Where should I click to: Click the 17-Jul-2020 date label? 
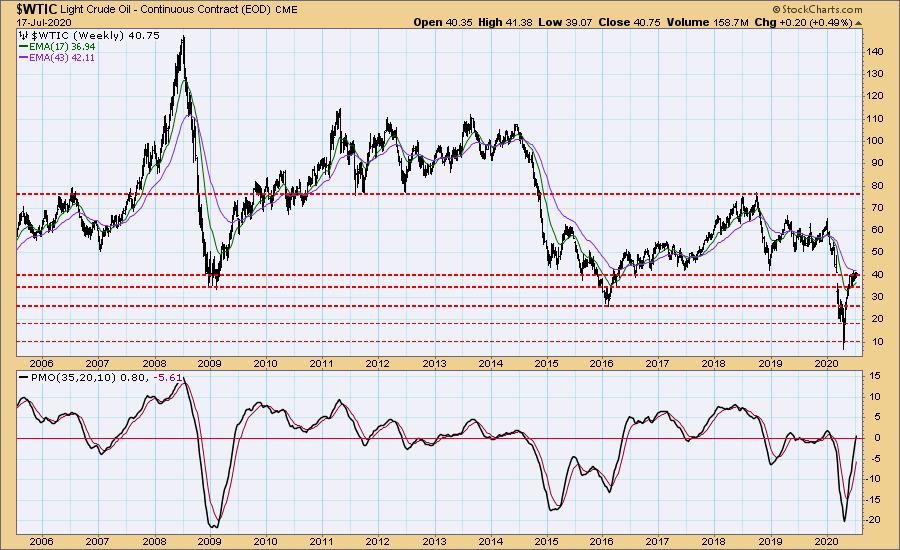click(43, 22)
